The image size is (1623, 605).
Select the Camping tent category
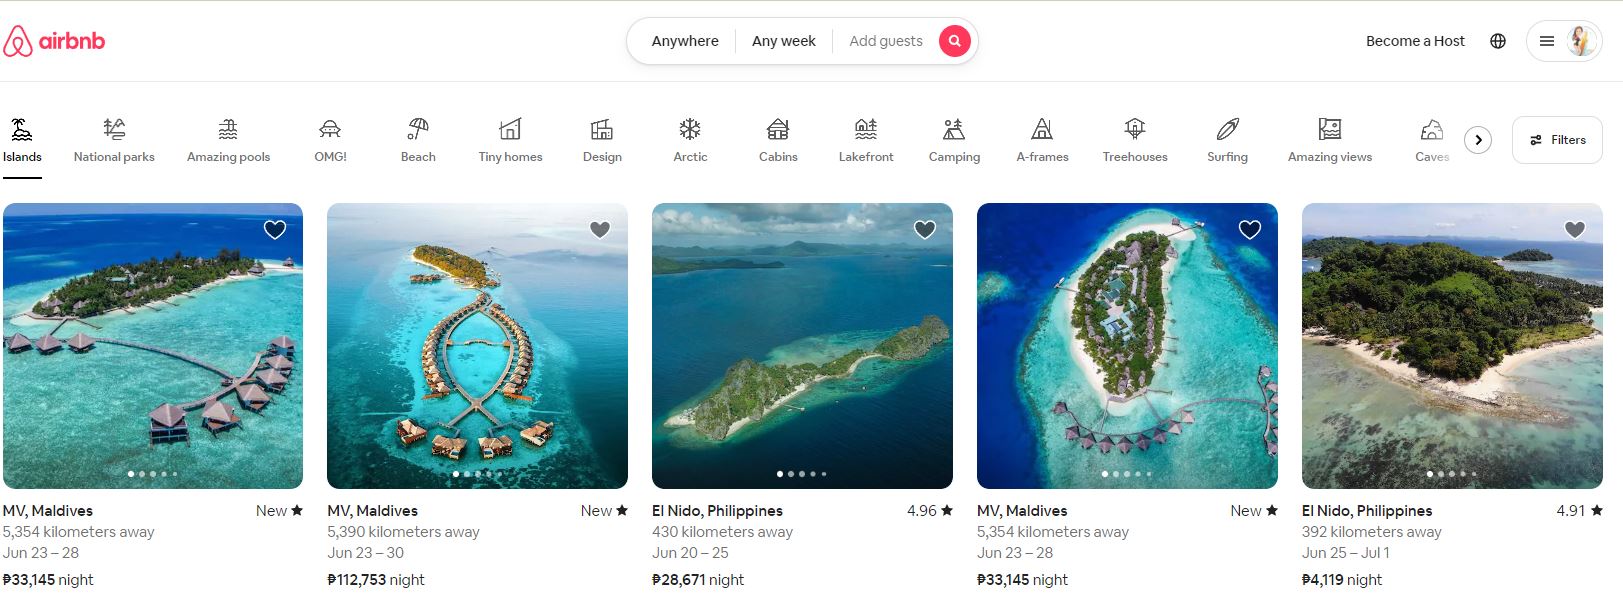(x=954, y=139)
